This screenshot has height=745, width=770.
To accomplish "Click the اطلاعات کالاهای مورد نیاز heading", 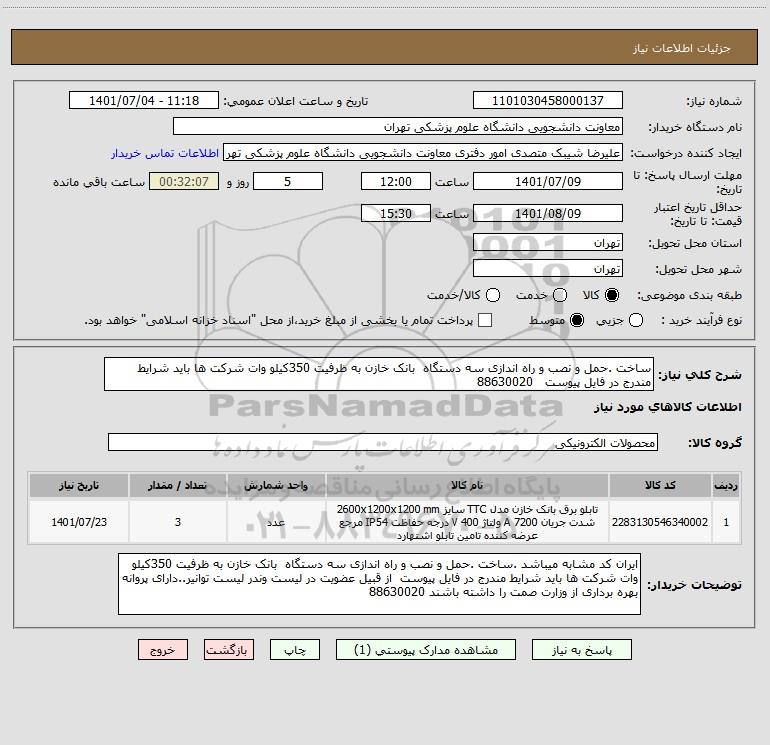I will 667,407.
